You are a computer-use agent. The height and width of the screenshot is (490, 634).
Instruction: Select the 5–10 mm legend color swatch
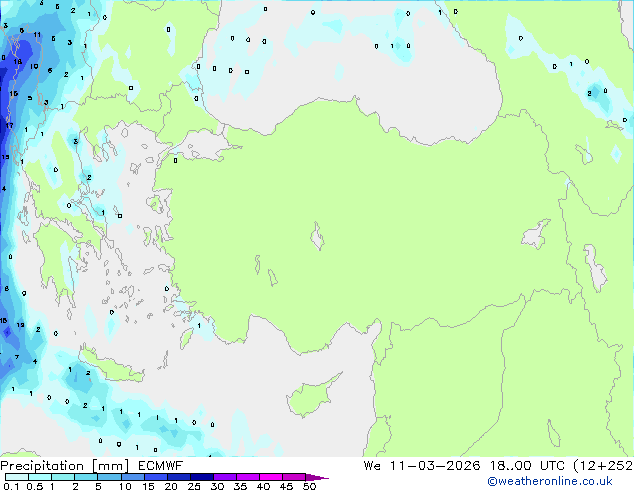[109, 477]
